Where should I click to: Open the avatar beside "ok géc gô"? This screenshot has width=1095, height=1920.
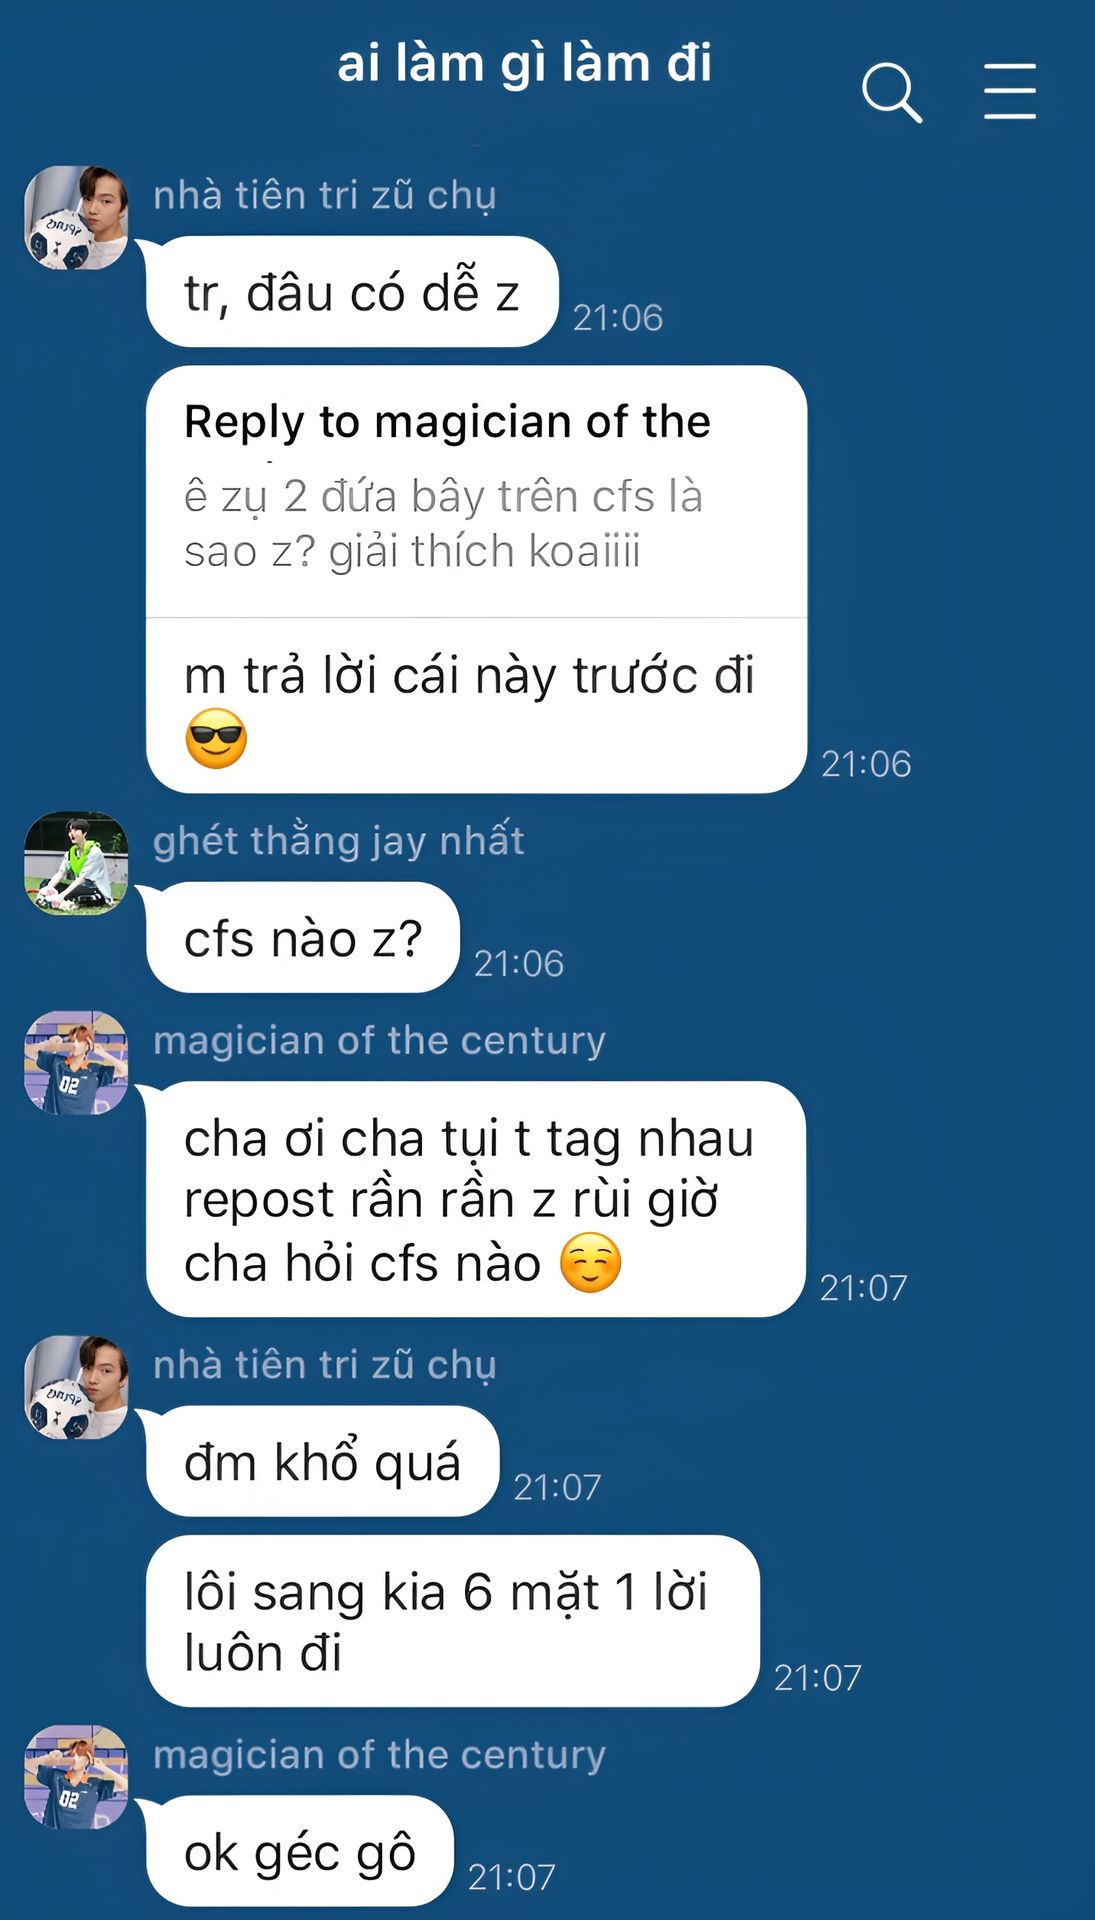point(76,1777)
